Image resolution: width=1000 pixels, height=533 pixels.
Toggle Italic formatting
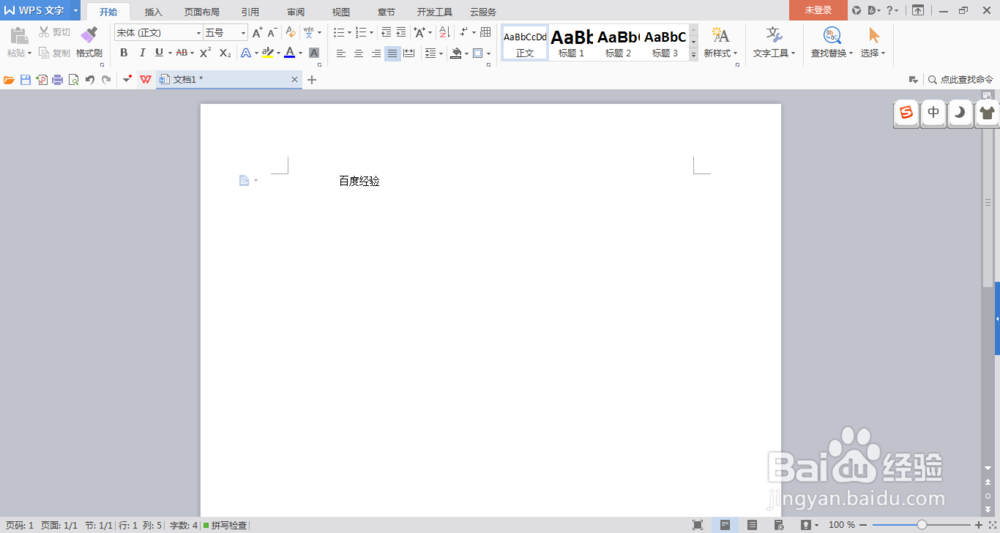coord(142,53)
